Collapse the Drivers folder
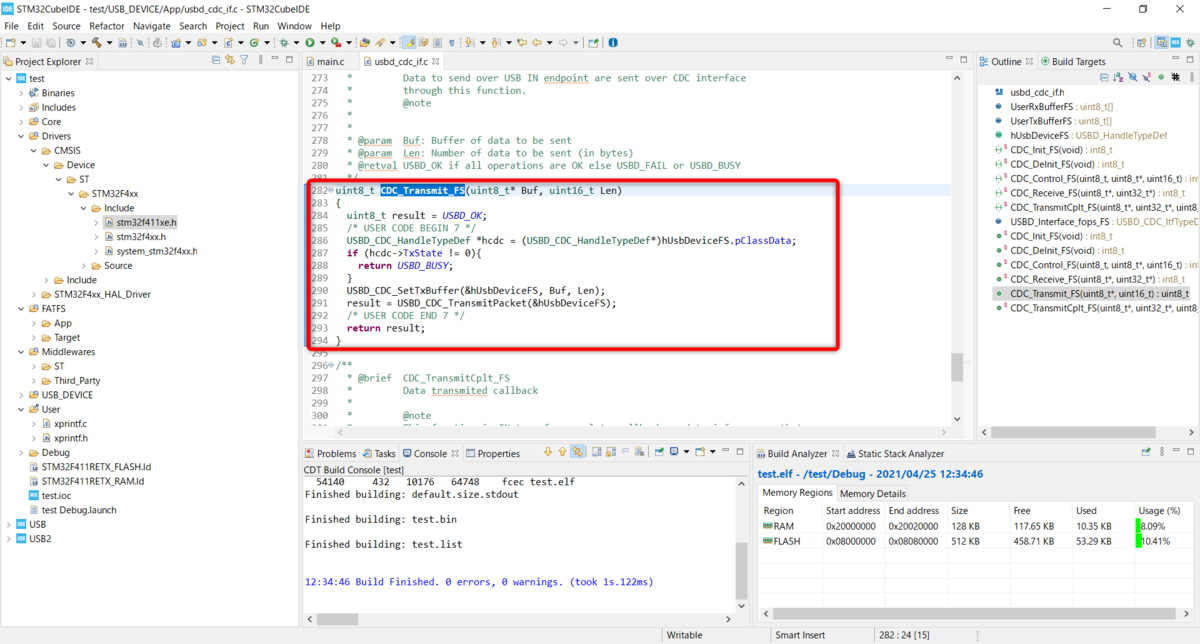The image size is (1200, 644). pyautogui.click(x=21, y=136)
